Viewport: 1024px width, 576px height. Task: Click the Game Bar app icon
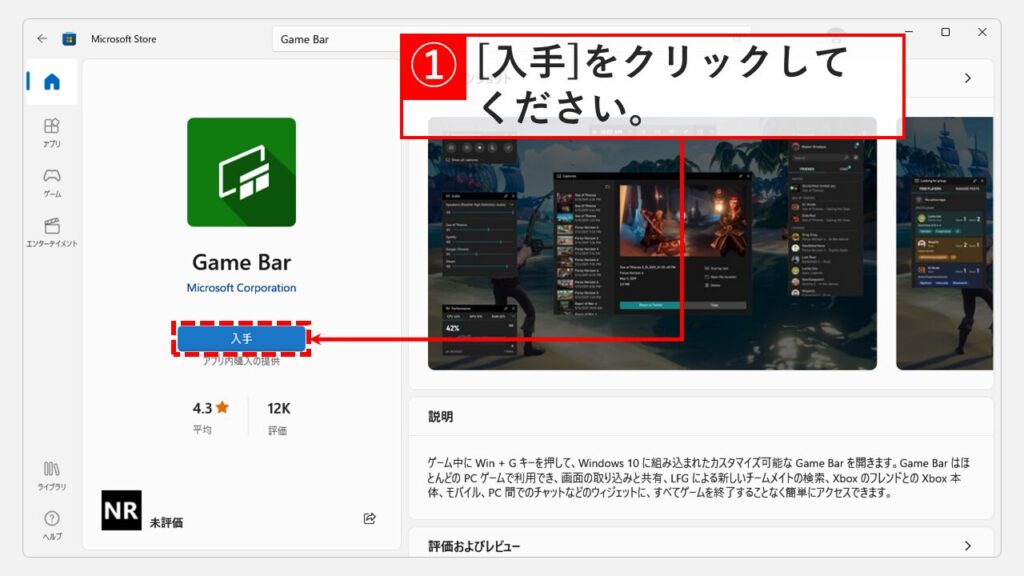coord(241,172)
